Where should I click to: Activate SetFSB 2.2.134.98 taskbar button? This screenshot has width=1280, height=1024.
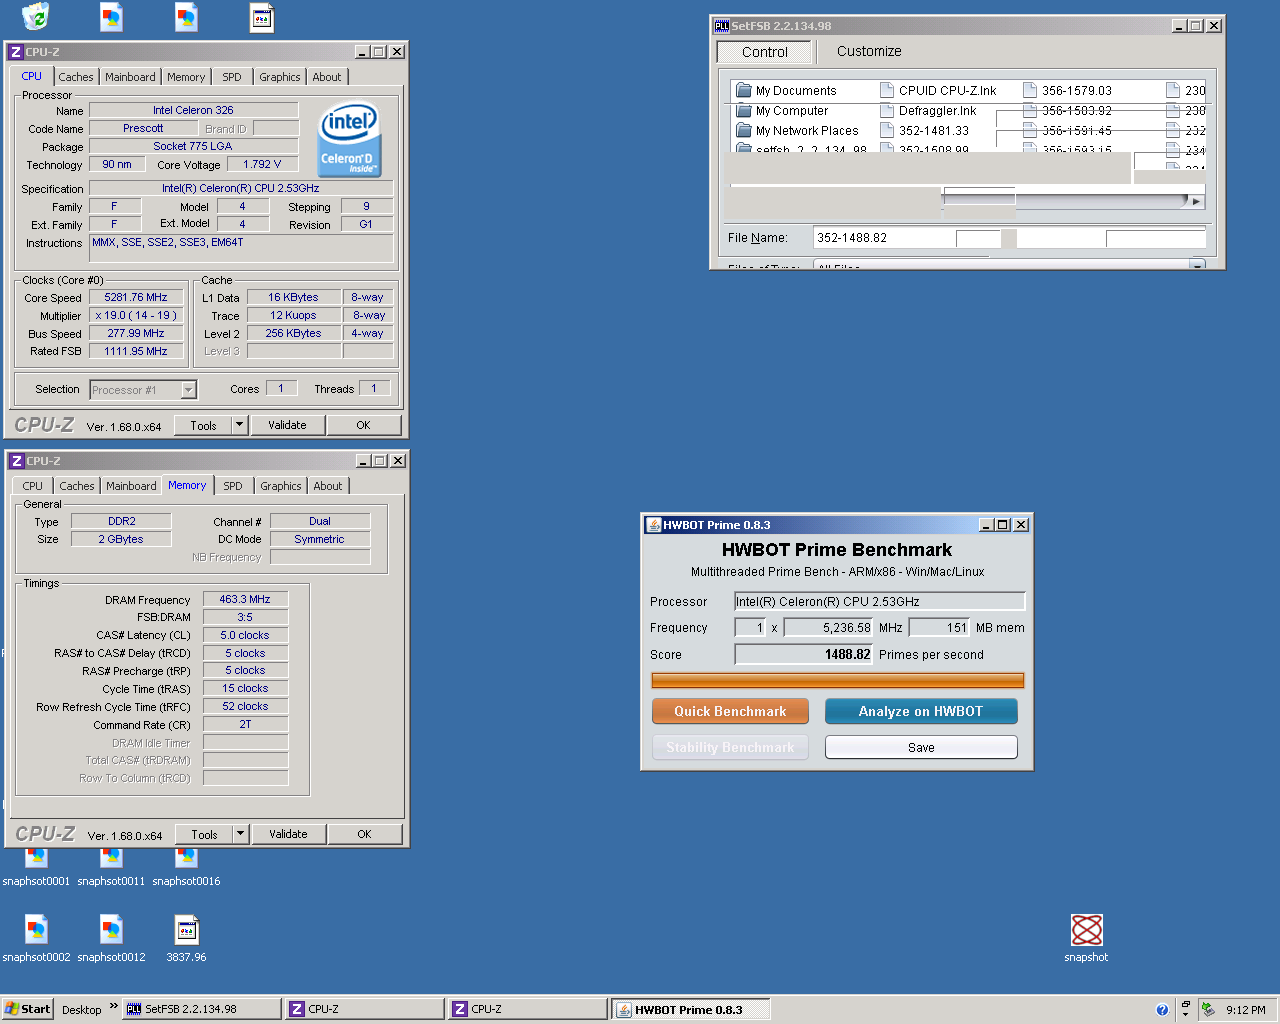(201, 1009)
